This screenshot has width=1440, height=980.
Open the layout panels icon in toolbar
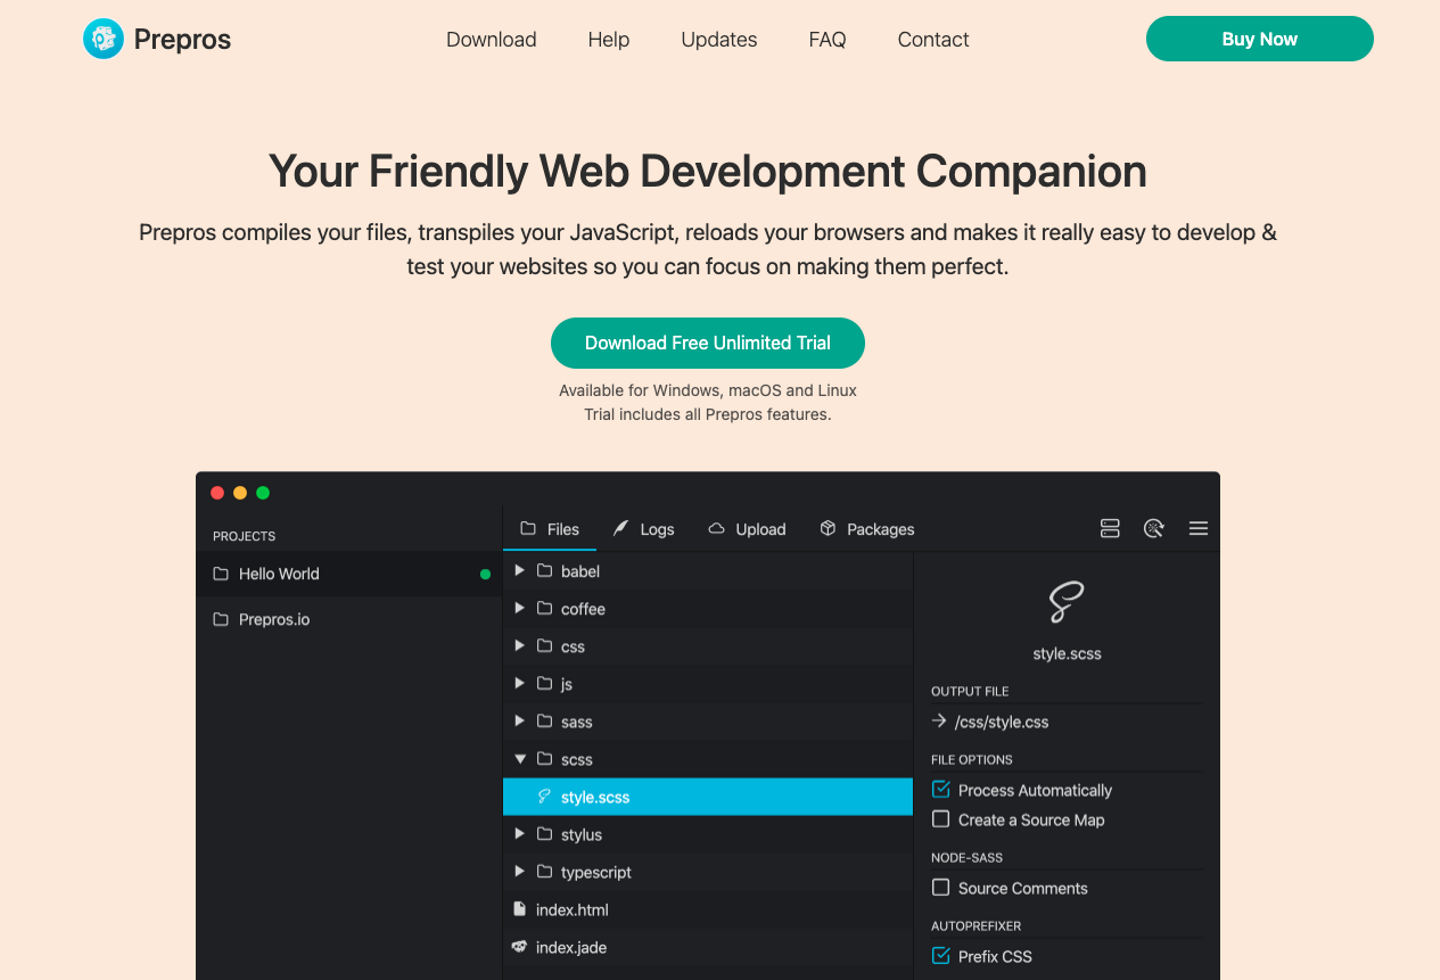tap(1110, 528)
